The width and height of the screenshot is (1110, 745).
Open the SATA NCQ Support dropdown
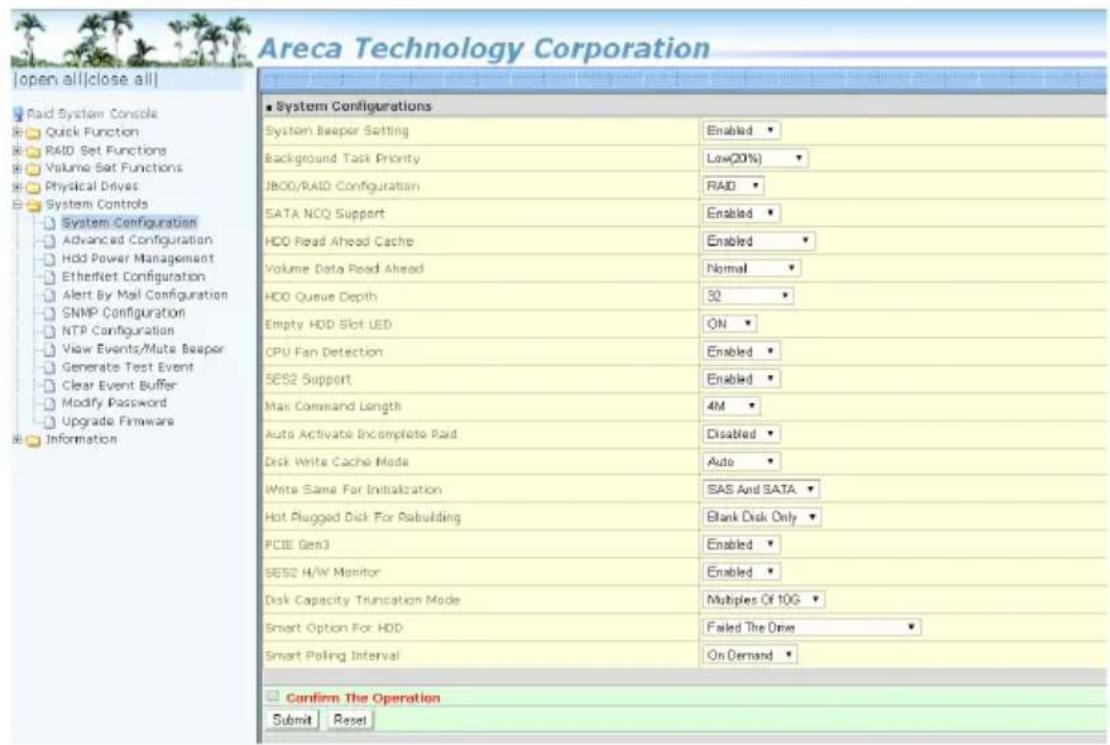740,213
